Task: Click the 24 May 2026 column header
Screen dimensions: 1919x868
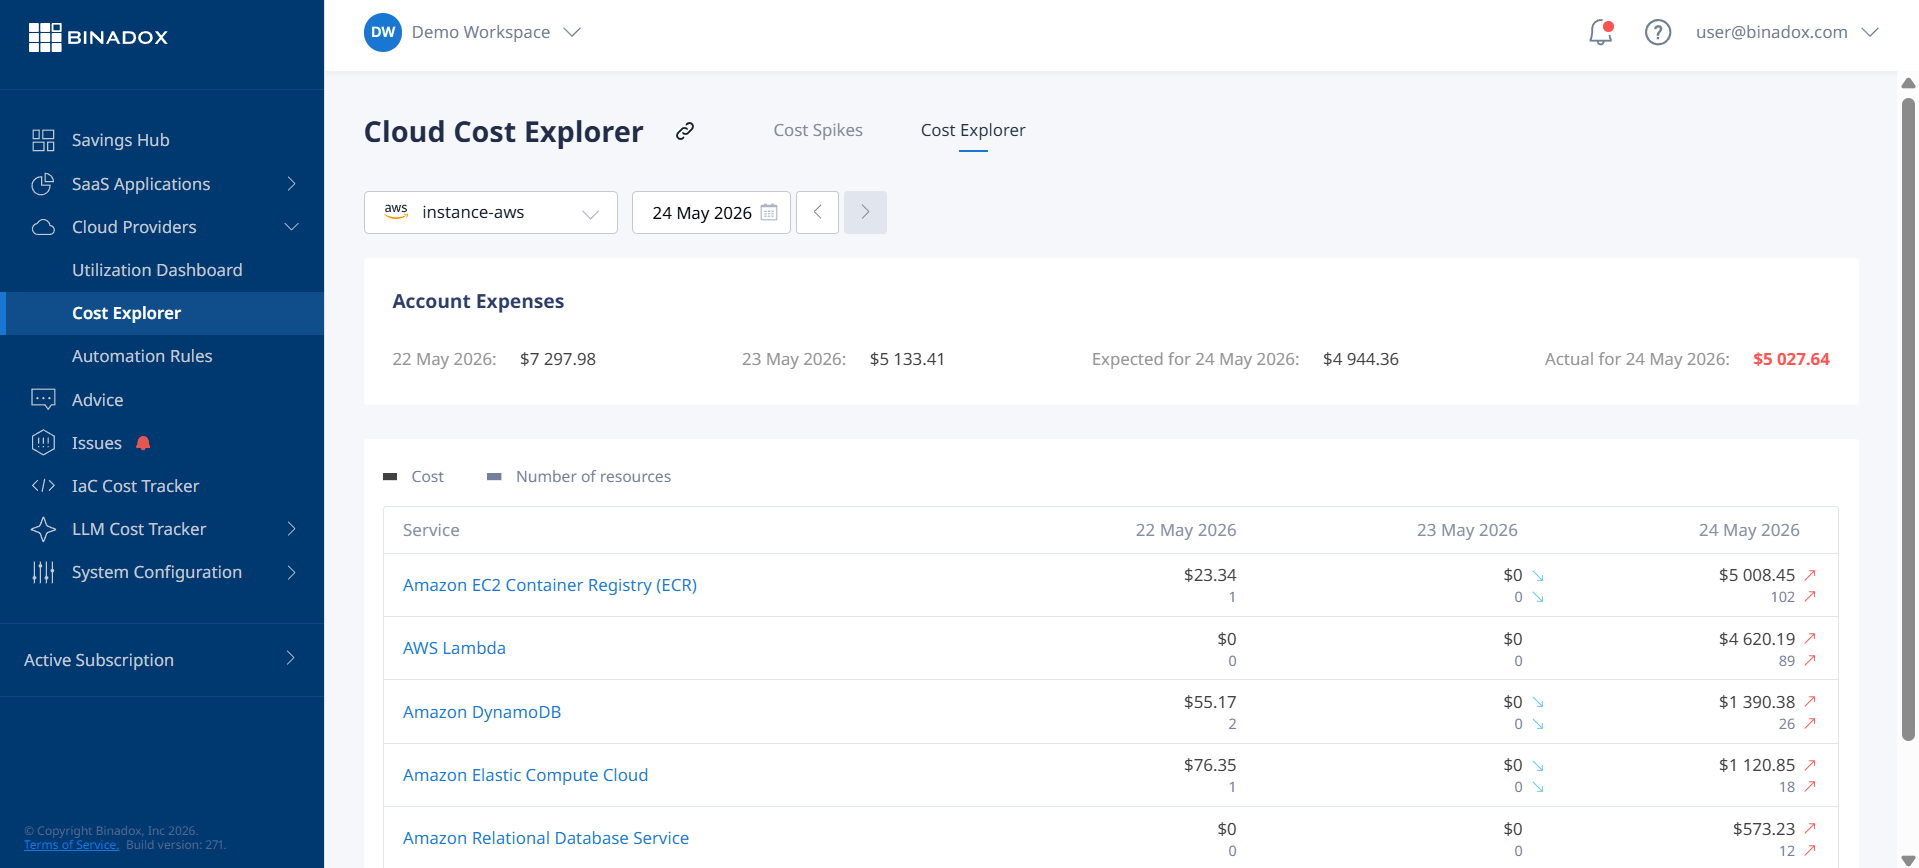Action: [x=1749, y=530]
